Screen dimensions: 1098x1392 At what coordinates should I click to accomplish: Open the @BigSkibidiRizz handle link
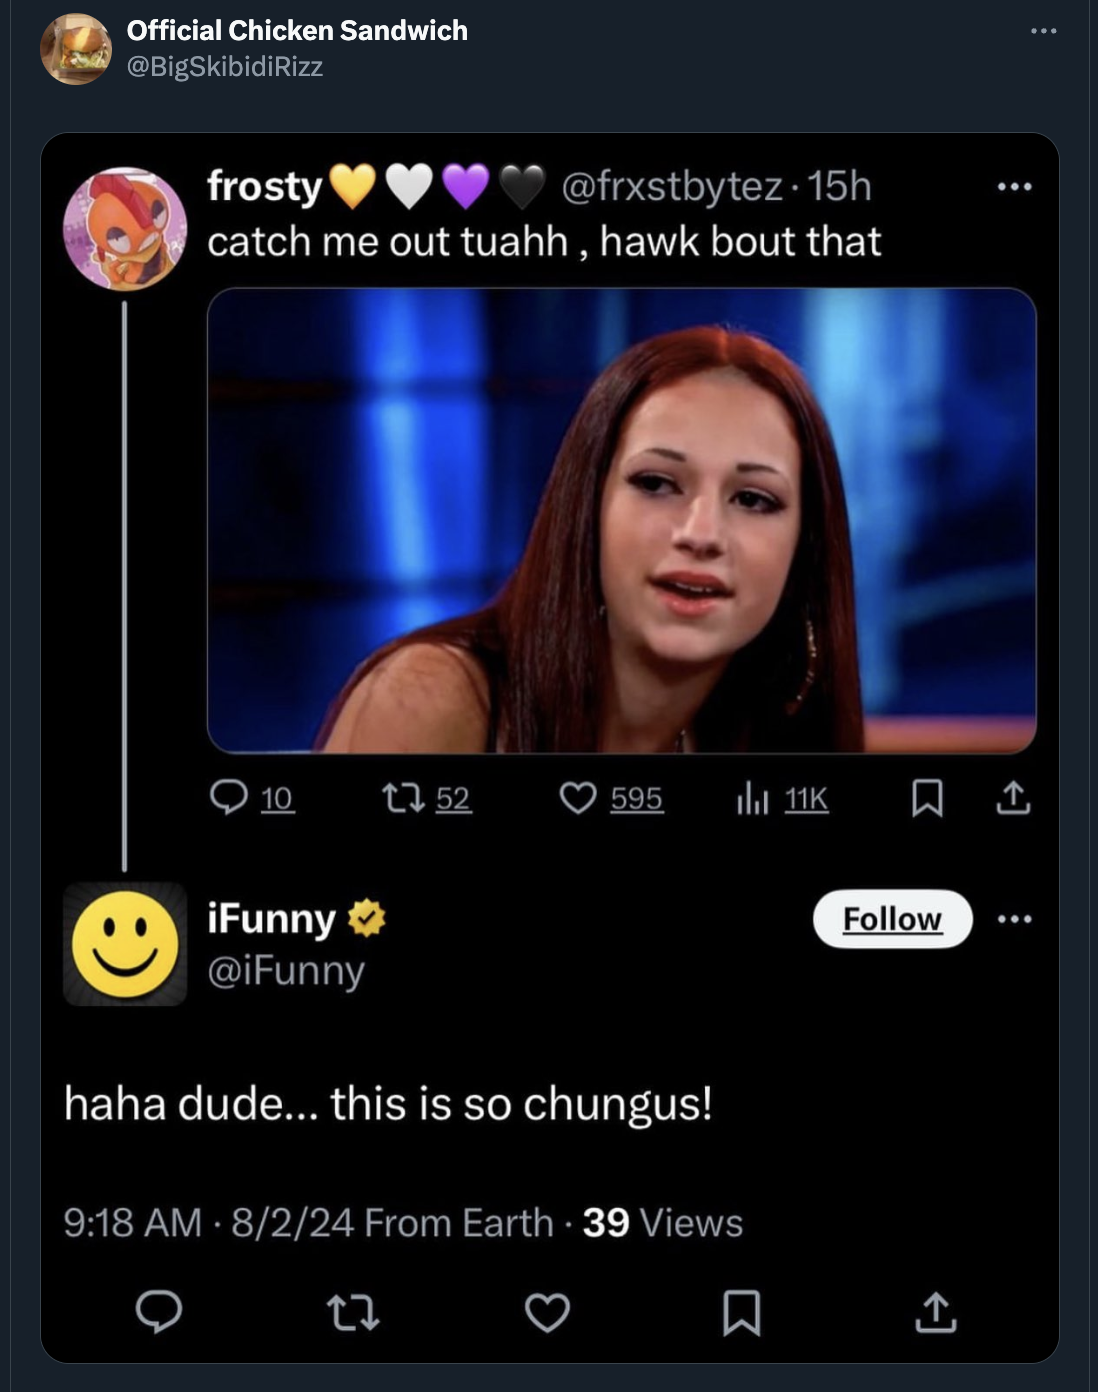(x=224, y=67)
